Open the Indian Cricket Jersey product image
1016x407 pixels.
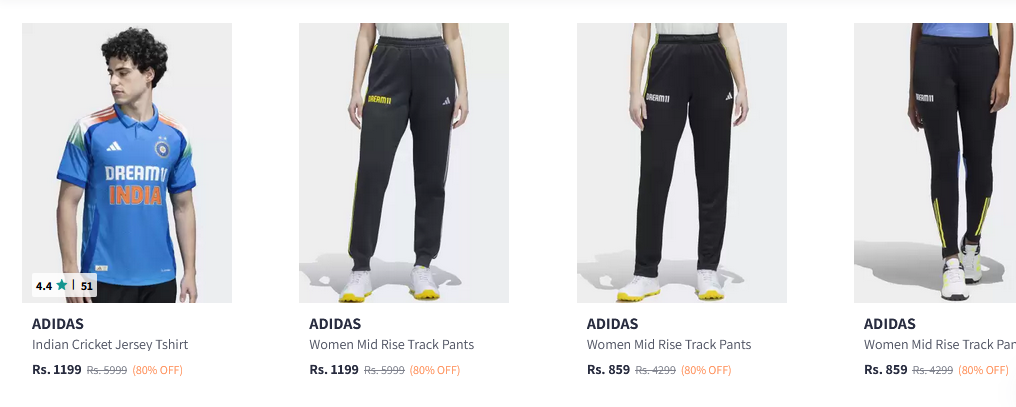tap(127, 160)
